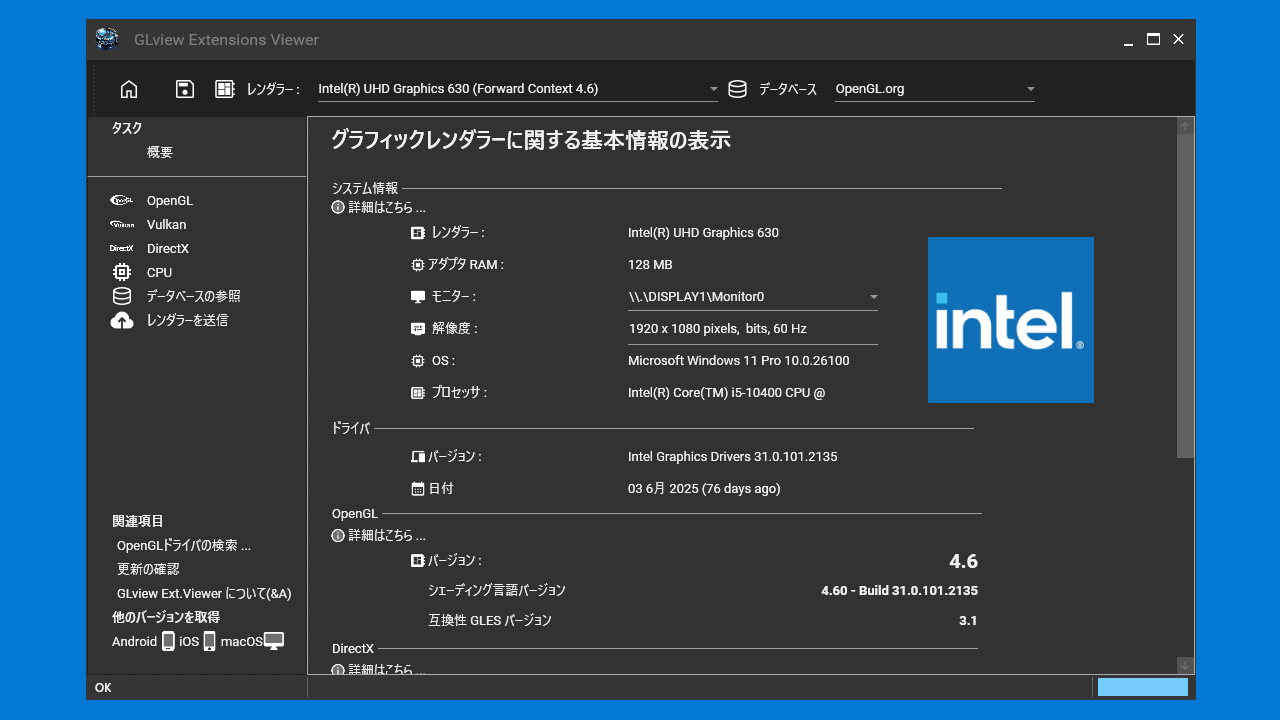Click the GLview app logo in title bar

tap(107, 39)
